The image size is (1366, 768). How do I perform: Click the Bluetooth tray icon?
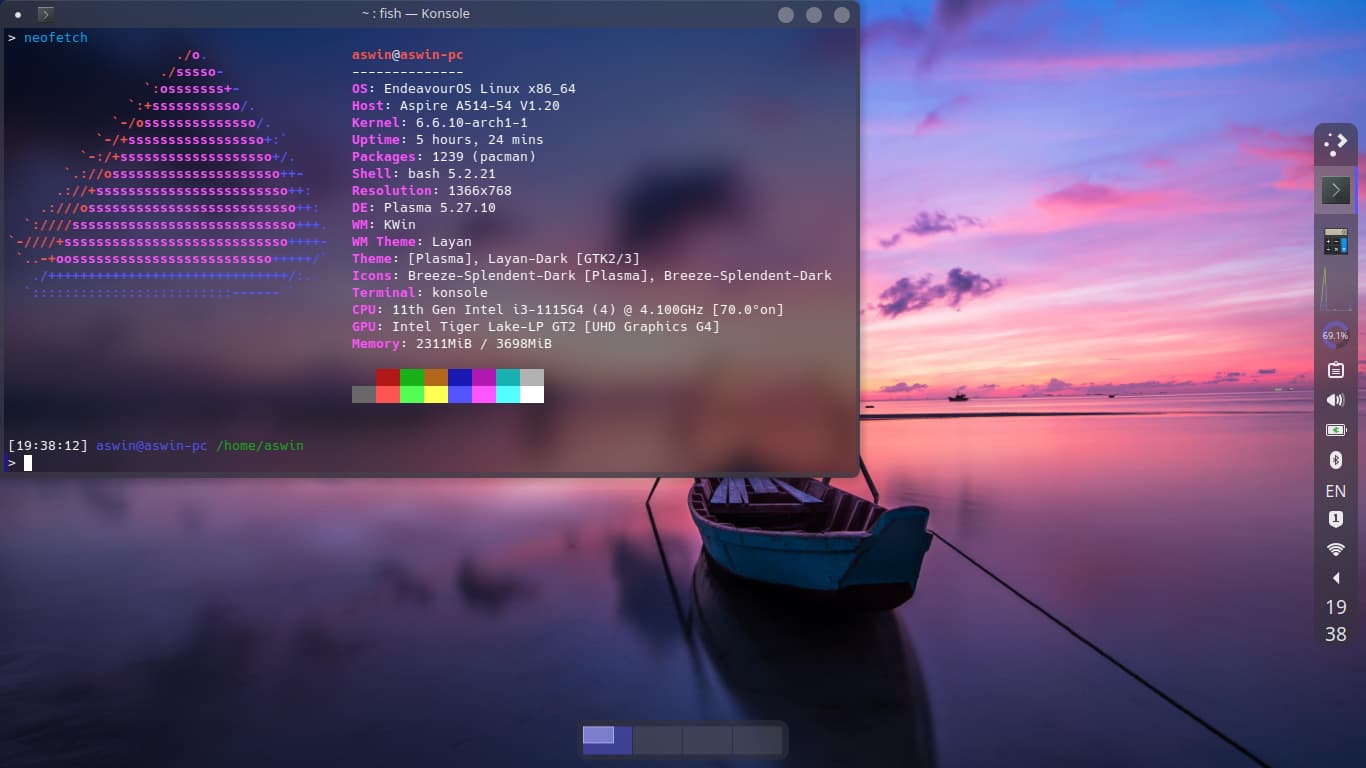[x=1335, y=460]
